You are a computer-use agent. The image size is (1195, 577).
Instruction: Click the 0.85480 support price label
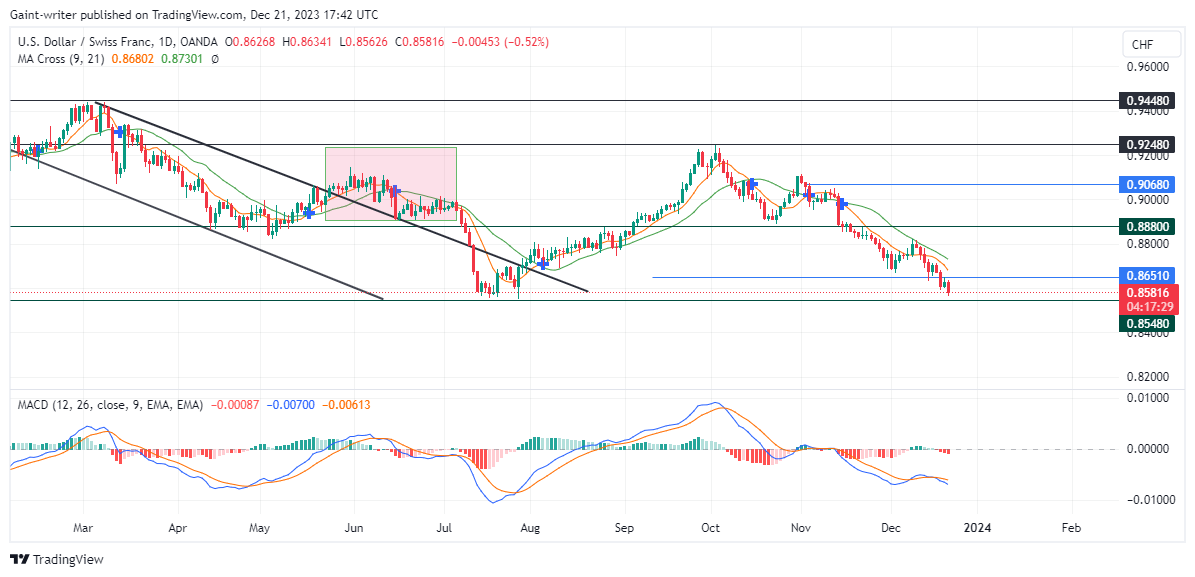pyautogui.click(x=1146, y=324)
